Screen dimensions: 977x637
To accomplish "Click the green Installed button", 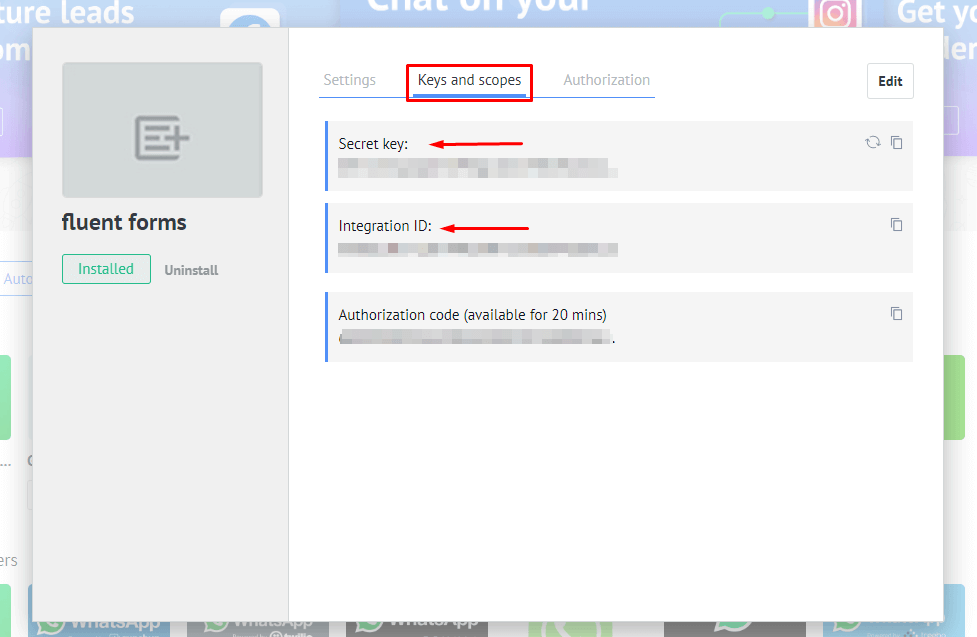I will pyautogui.click(x=106, y=269).
